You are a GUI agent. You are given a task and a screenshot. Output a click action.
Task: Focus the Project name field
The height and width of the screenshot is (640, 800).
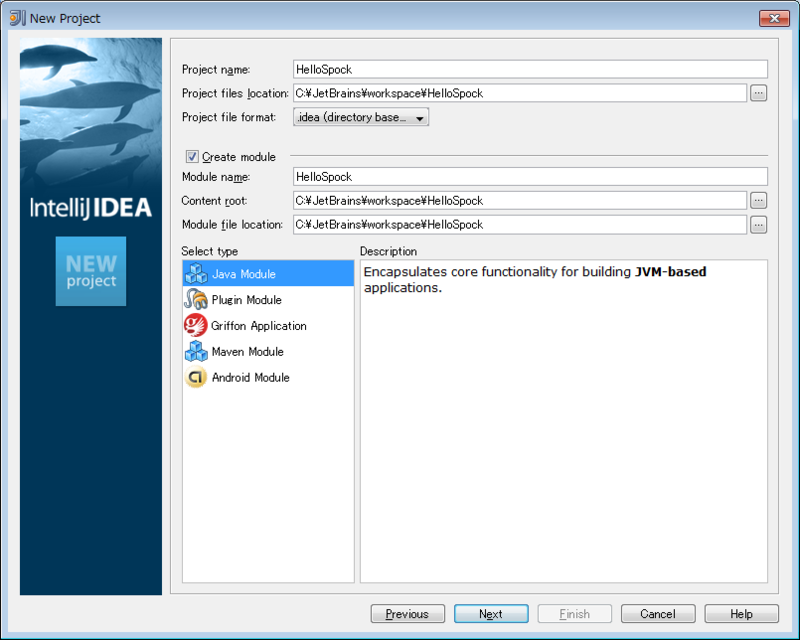coord(530,69)
